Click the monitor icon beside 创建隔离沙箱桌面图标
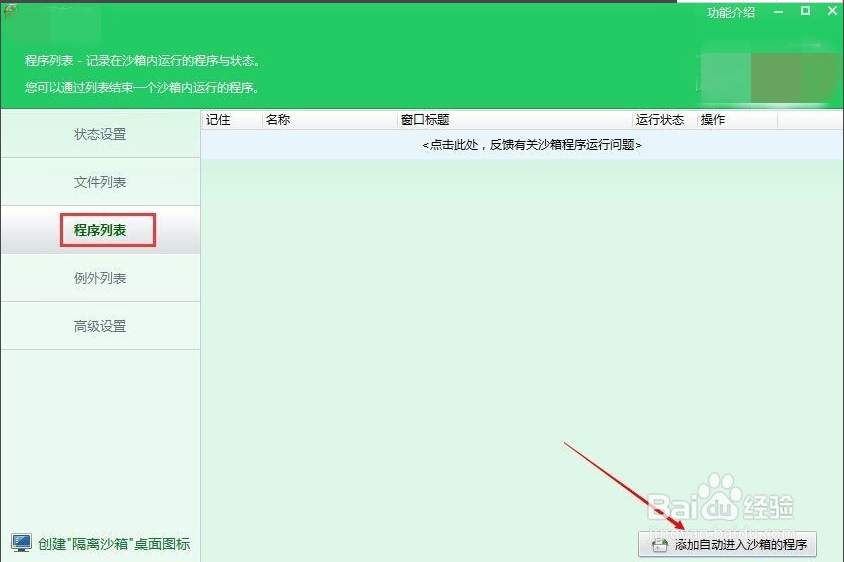The height and width of the screenshot is (562, 844). (x=22, y=543)
